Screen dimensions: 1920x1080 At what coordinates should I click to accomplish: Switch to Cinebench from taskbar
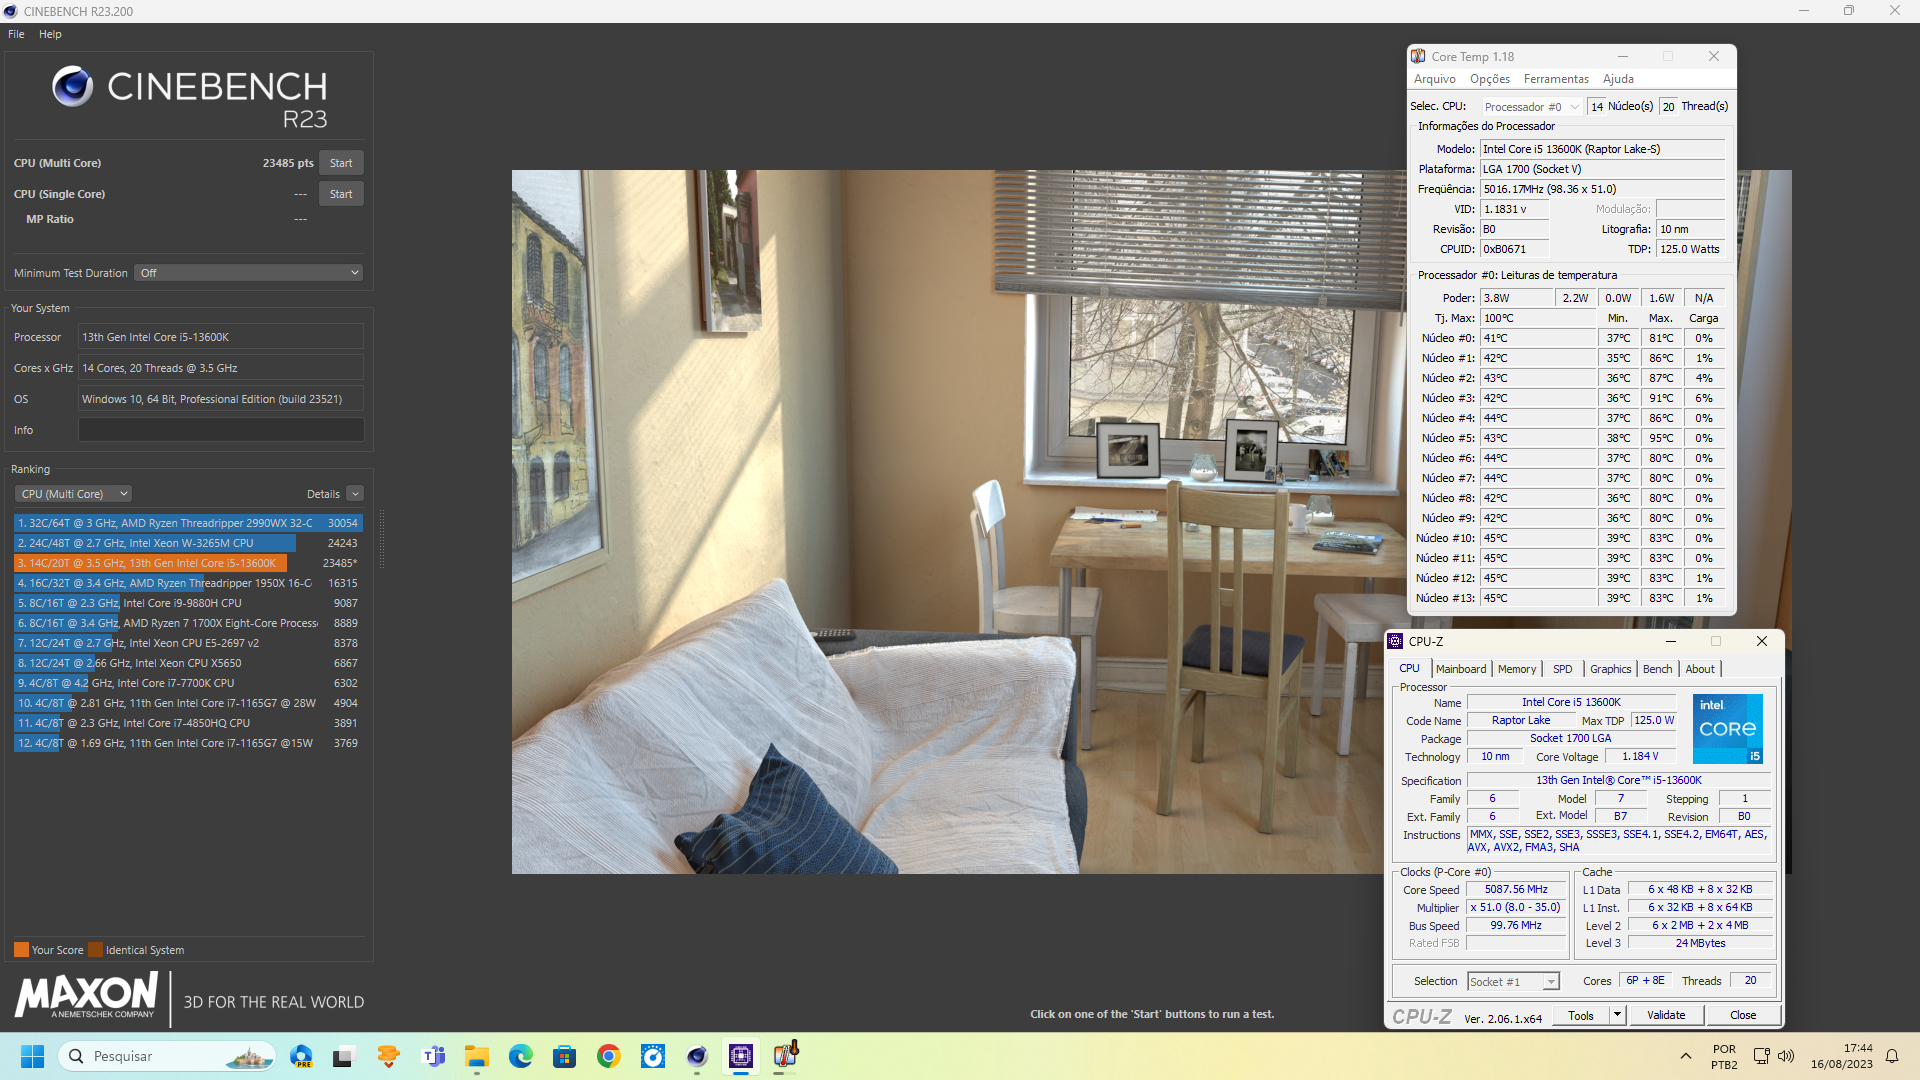click(x=697, y=1056)
